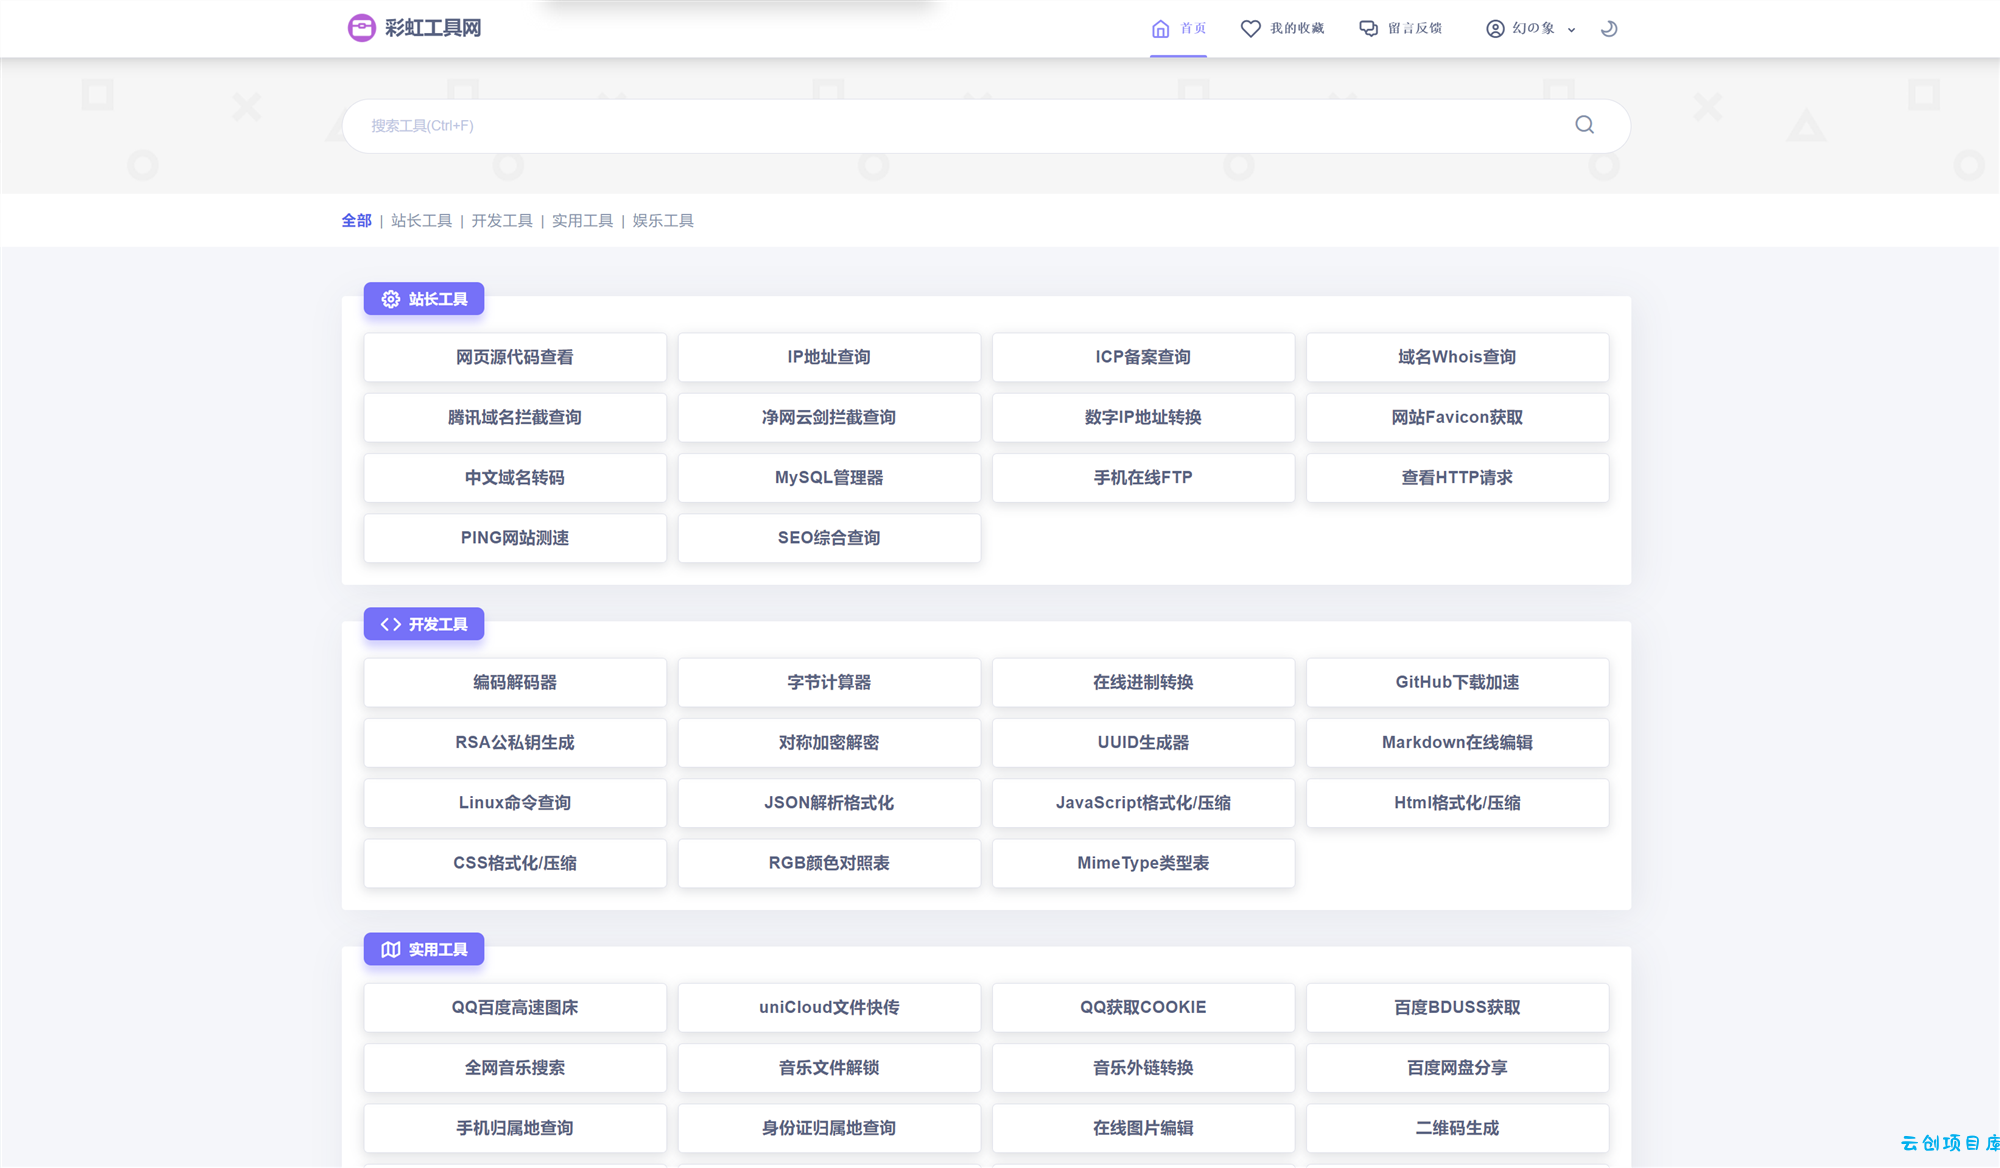Click the home icon beside 首页
The height and width of the screenshot is (1168, 2000).
pyautogui.click(x=1160, y=29)
